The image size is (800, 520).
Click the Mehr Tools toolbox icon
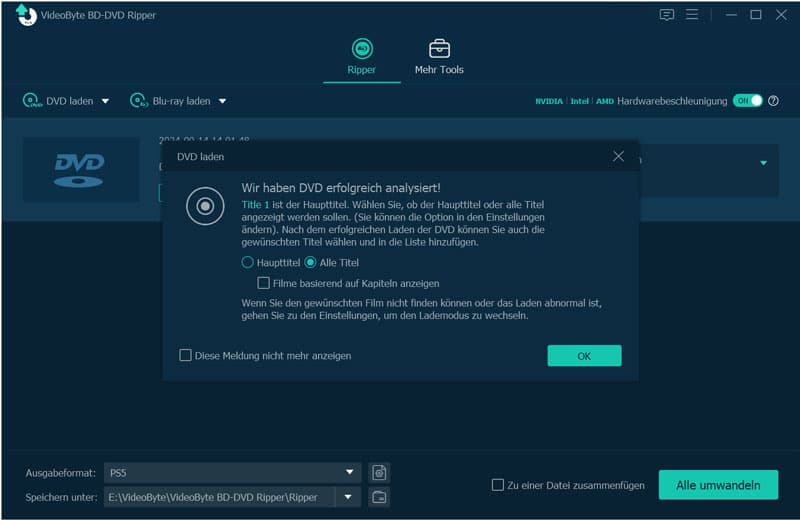[439, 48]
